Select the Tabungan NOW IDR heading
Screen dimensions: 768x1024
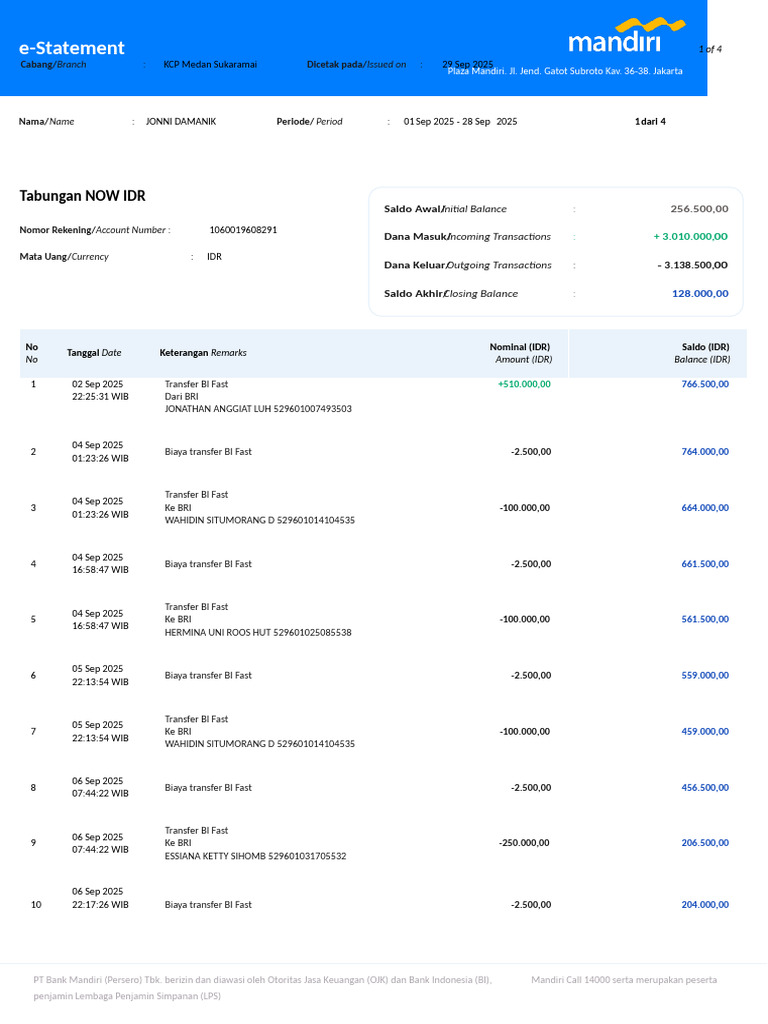(x=82, y=196)
